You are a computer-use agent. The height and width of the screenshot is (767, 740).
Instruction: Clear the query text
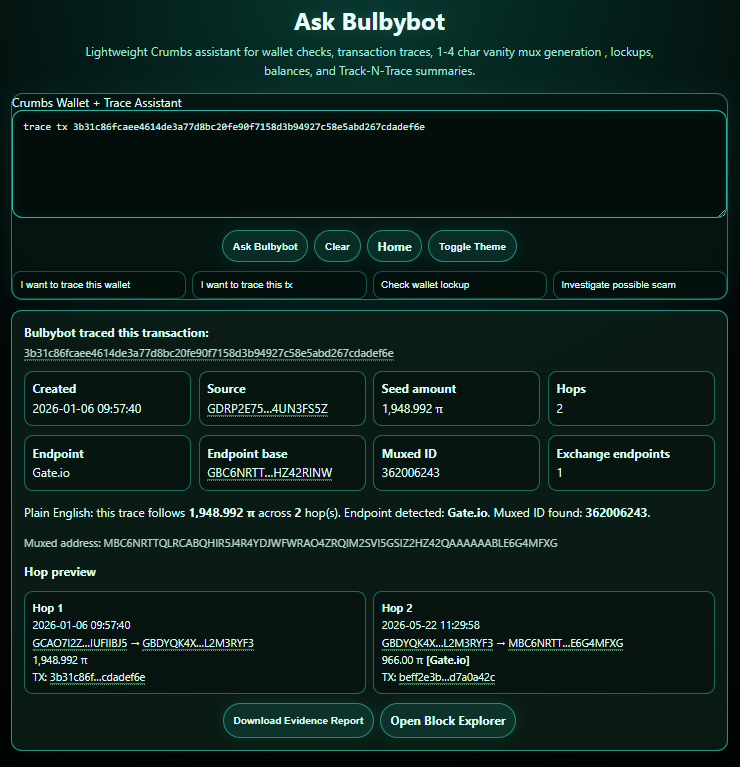[x=337, y=247]
